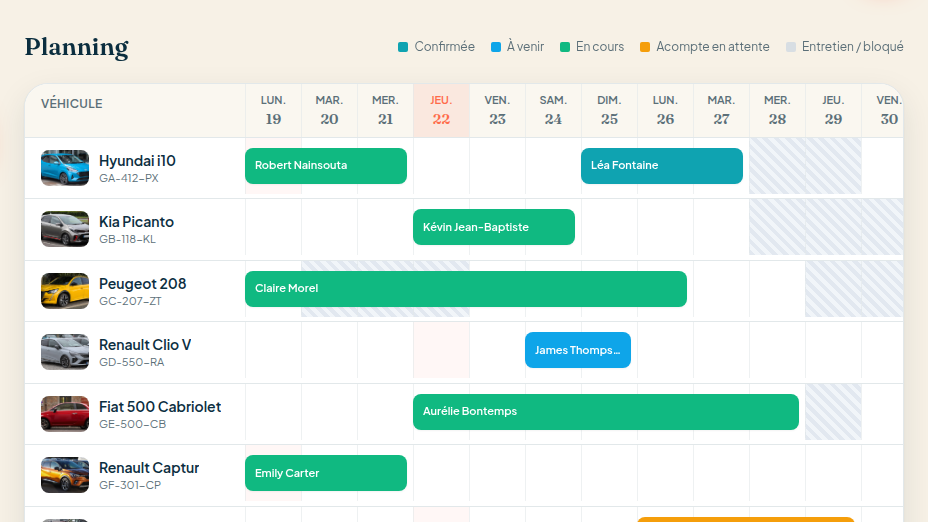Click plate number GC-207-ZT
928x522 pixels.
coord(130,301)
